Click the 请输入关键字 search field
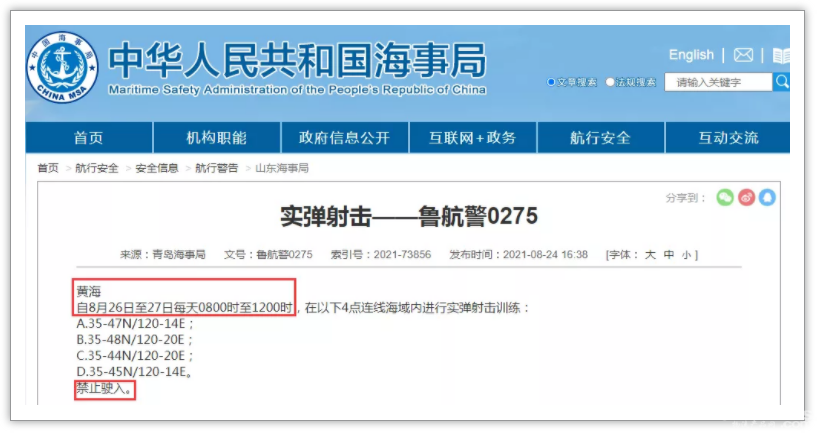The height and width of the screenshot is (434, 818). (x=718, y=82)
